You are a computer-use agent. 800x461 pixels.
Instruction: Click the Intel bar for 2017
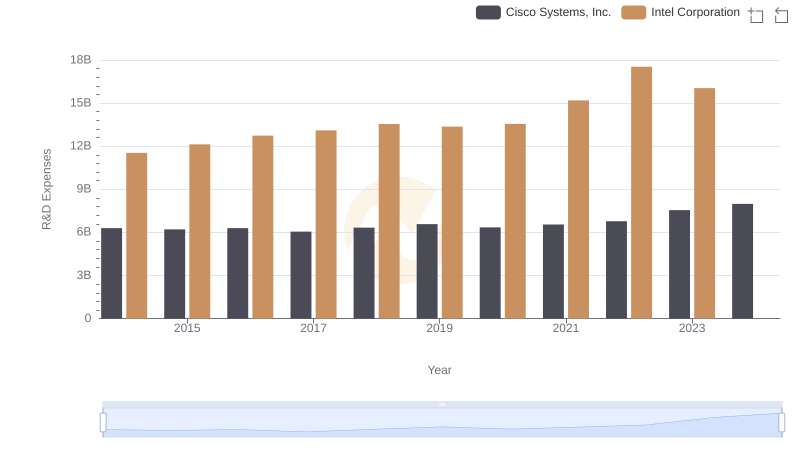(x=326, y=224)
